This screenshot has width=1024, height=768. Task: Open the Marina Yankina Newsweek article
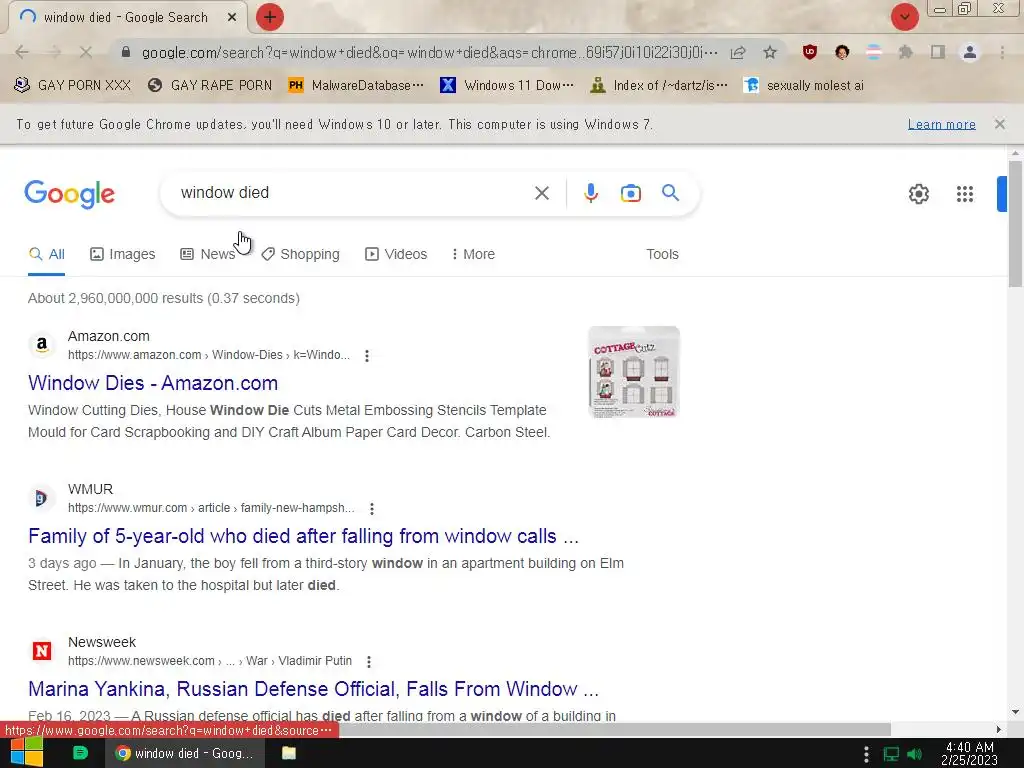click(x=313, y=689)
